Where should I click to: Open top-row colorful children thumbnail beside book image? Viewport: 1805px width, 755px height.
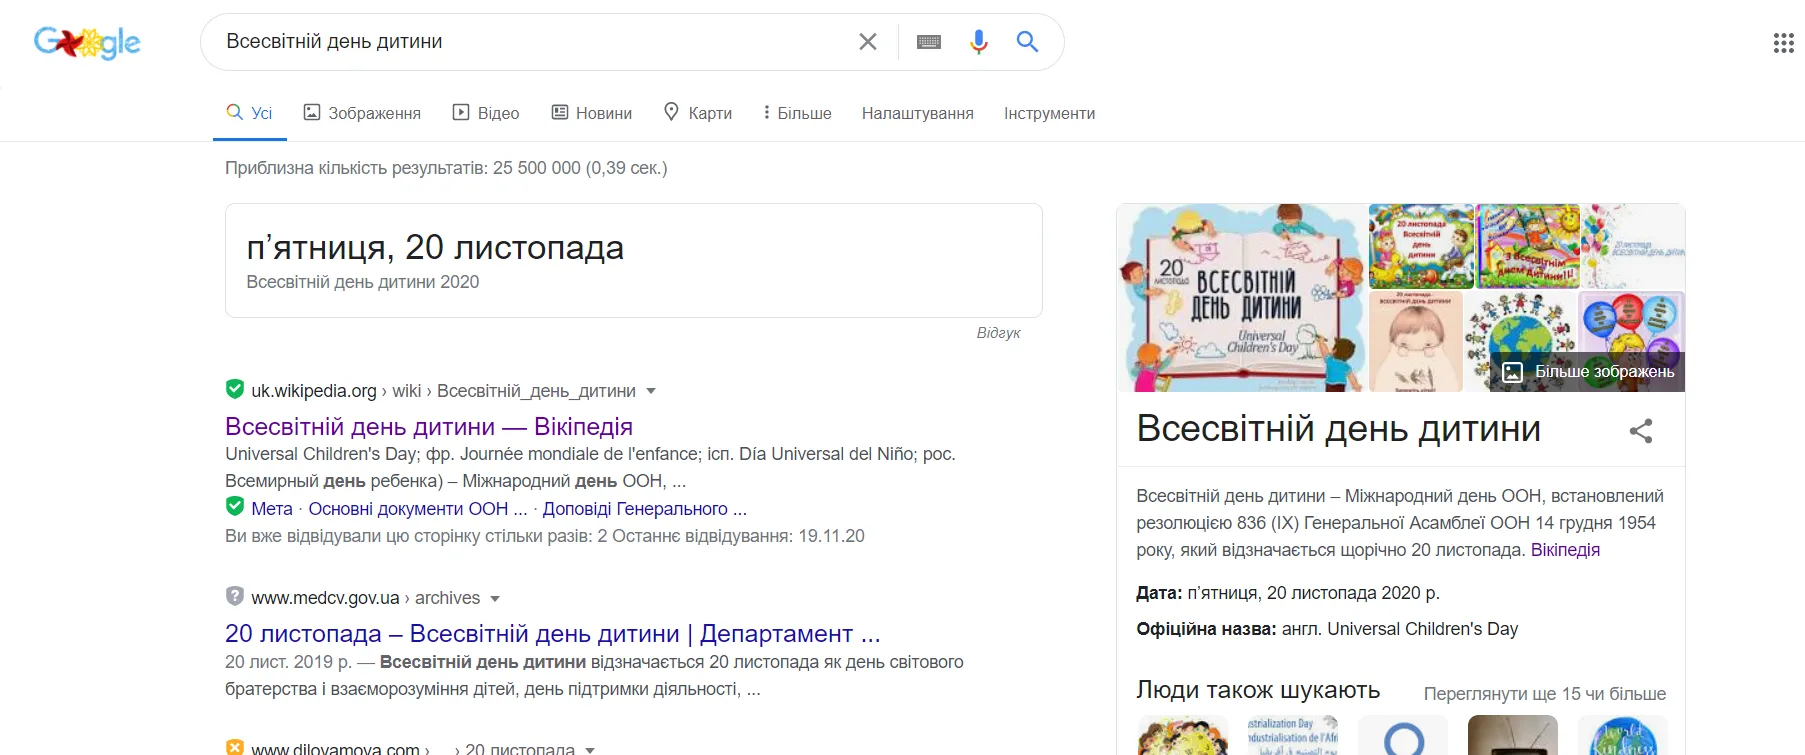(1421, 246)
